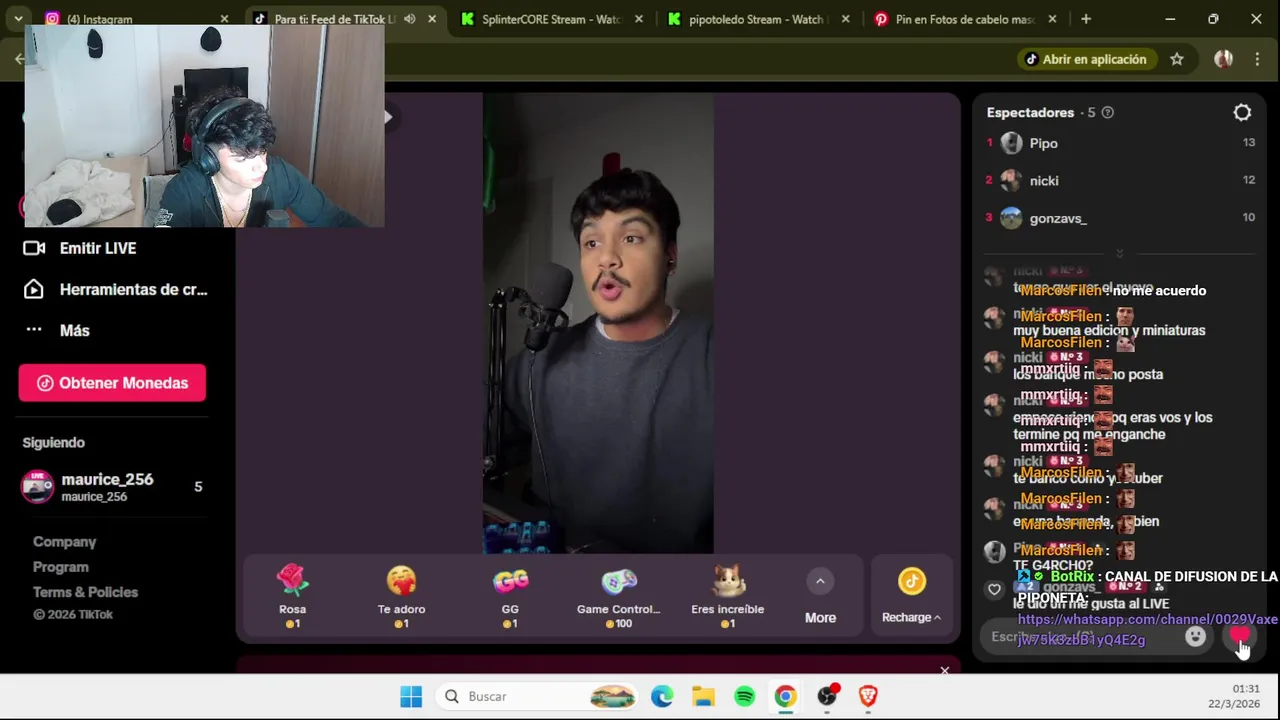
Task: Open OBS Studio from taskbar
Action: point(827,696)
